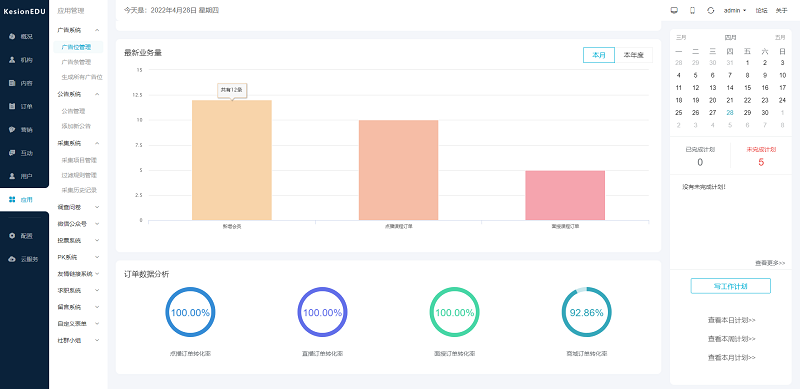Expand the 留言系统 section
Viewport: 800px width, 389px height.
78,307
